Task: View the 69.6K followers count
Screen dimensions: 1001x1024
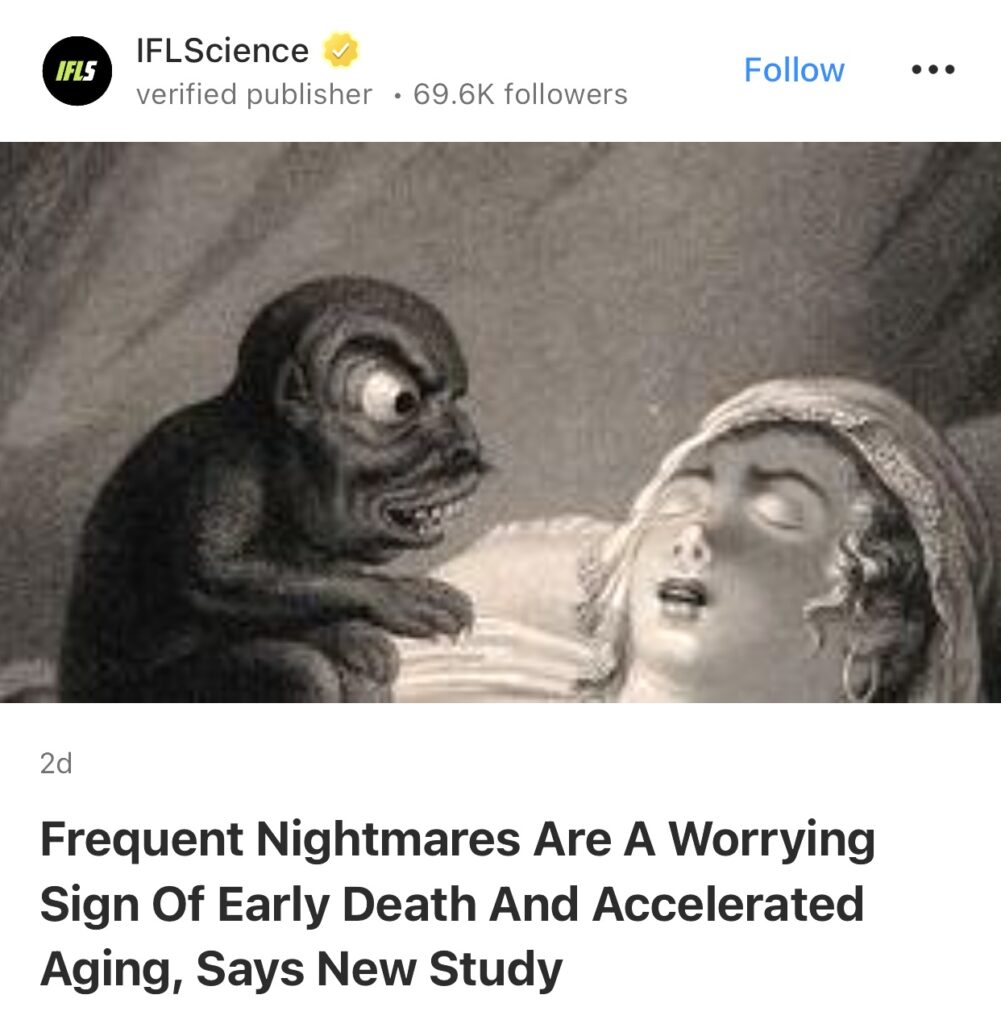Action: click(x=520, y=94)
